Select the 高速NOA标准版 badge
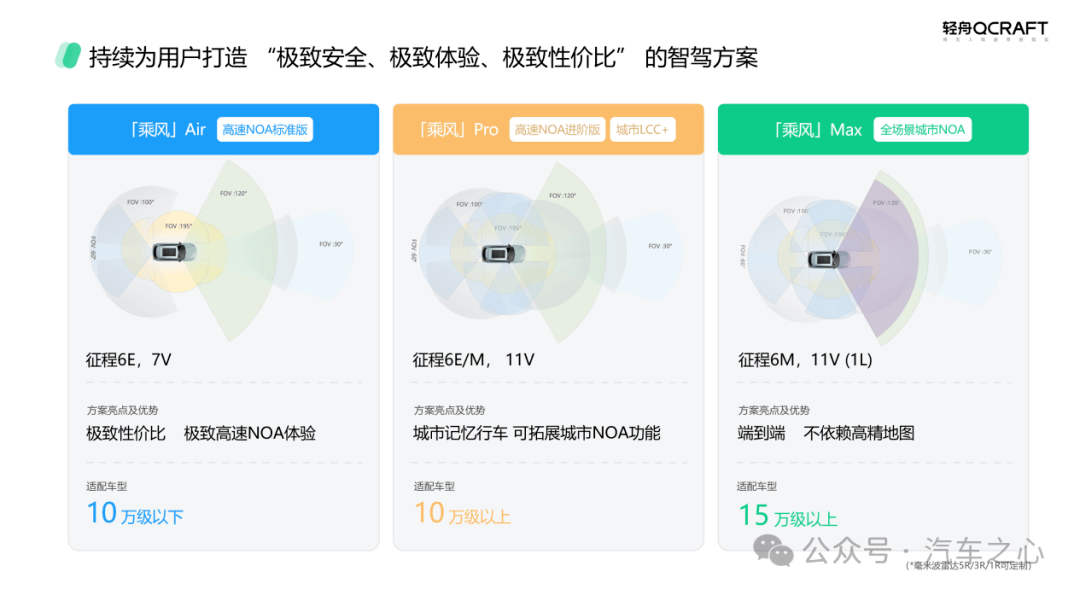1080x595 pixels. tap(265, 129)
